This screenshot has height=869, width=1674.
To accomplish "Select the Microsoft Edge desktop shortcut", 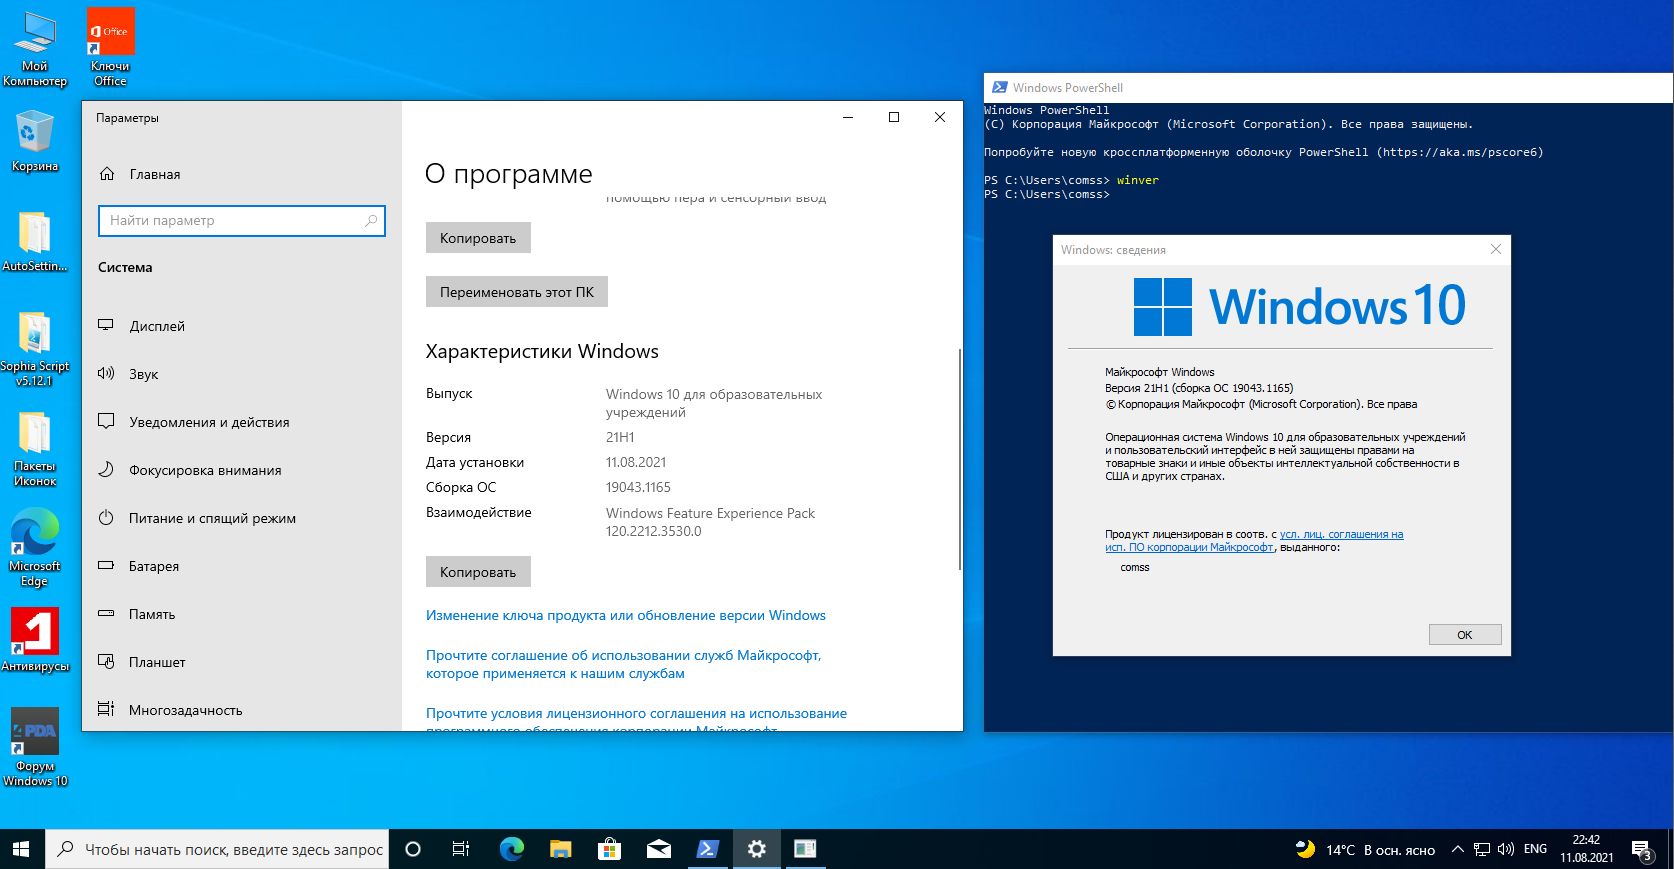I will (34, 548).
